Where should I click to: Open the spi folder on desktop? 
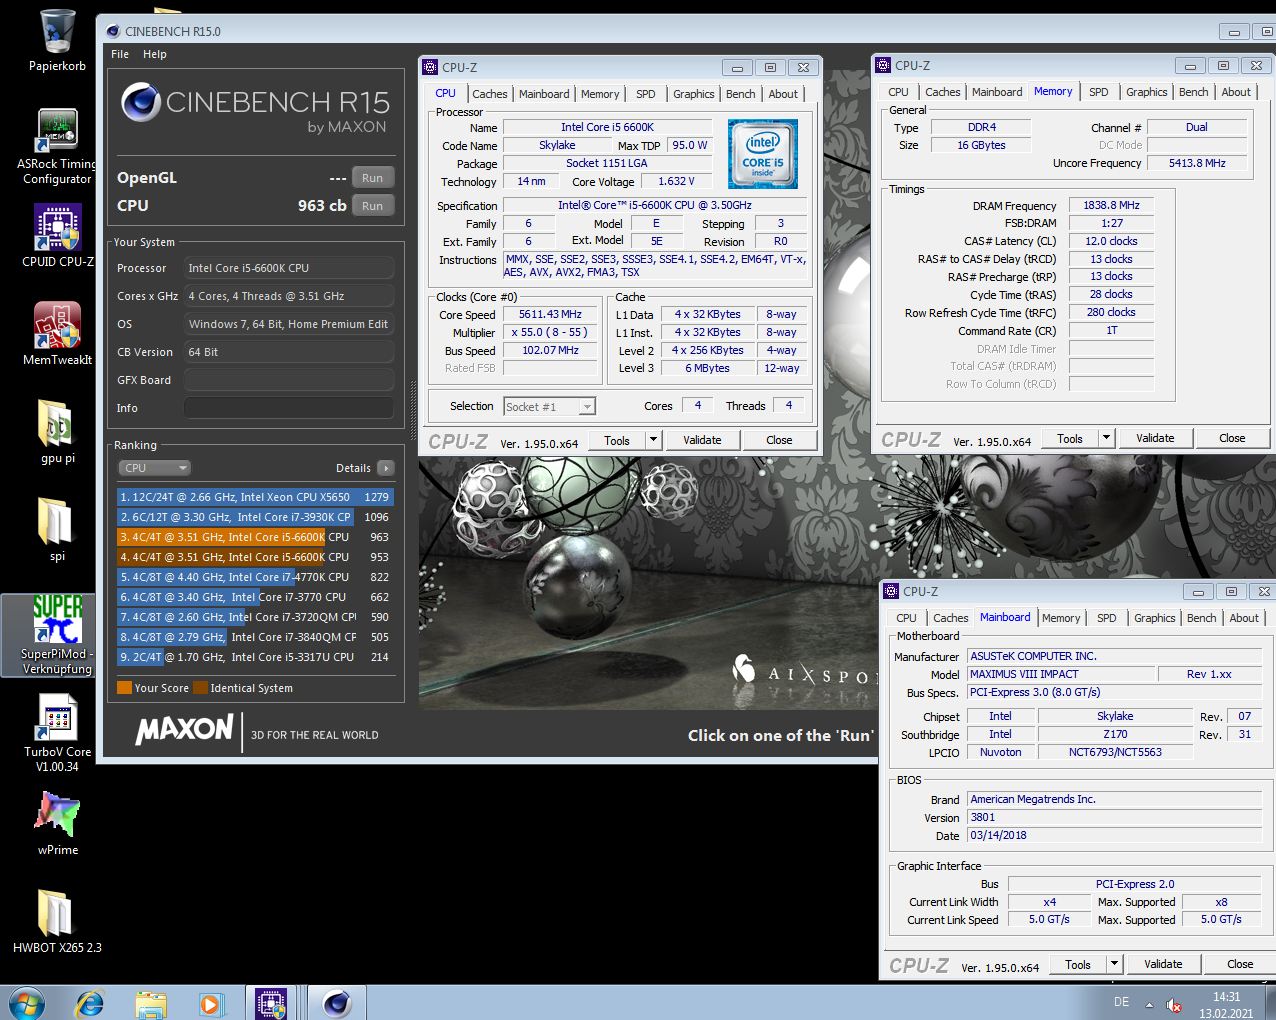(x=57, y=530)
